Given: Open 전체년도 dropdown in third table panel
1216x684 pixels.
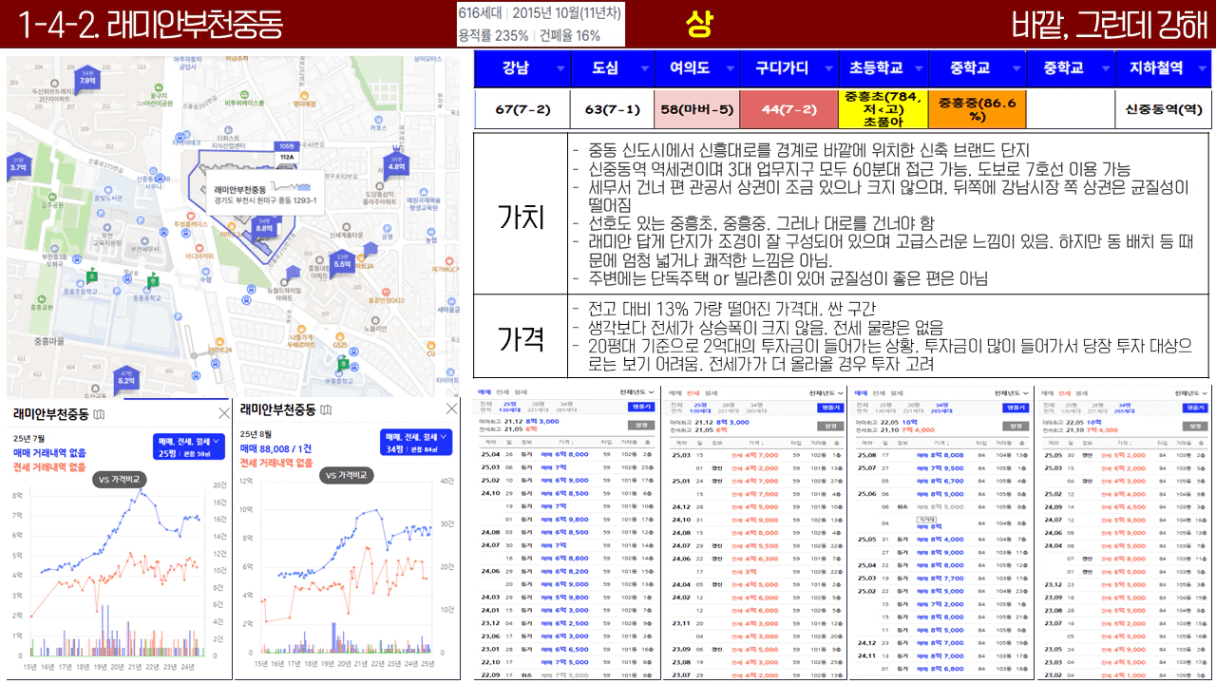Looking at the screenshot, I should pyautogui.click(x=1010, y=394).
